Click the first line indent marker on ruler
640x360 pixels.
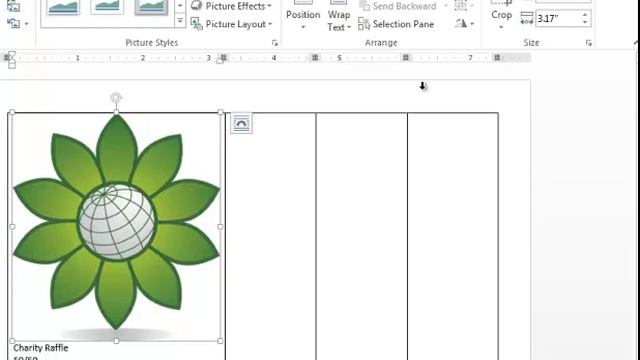coord(12,54)
